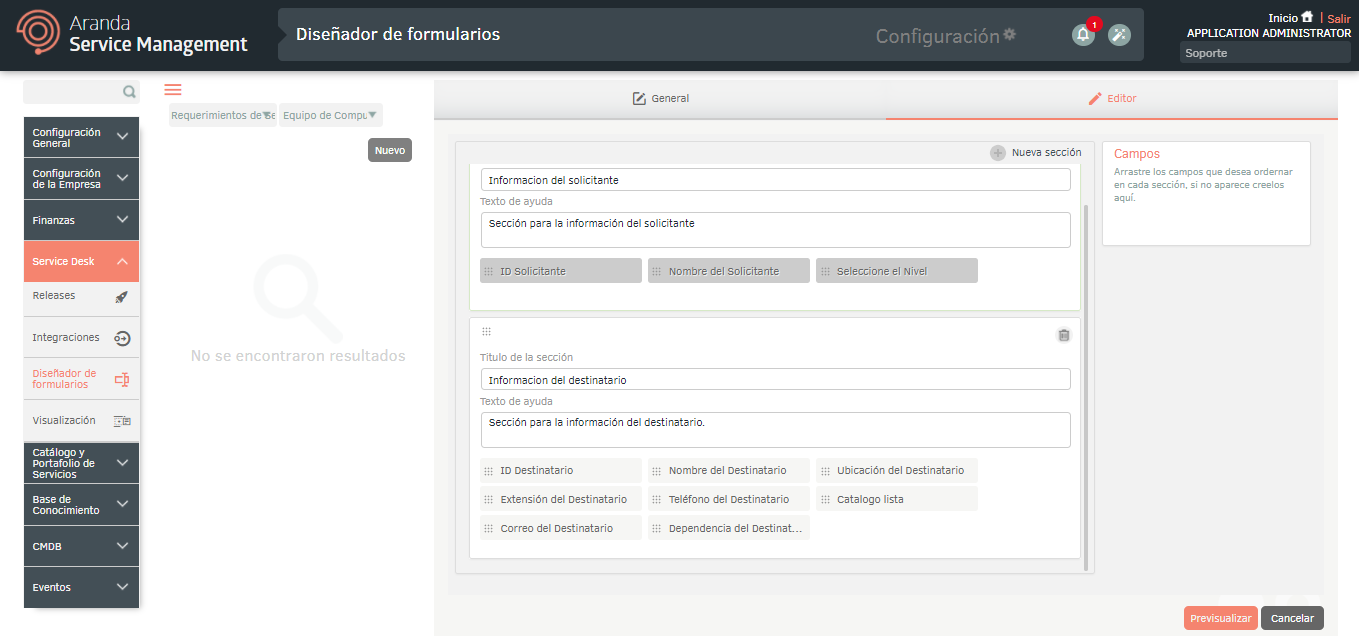Viewport: 1359px width, 636px height.
Task: Expand the Finanzas menu
Action: click(x=82, y=220)
